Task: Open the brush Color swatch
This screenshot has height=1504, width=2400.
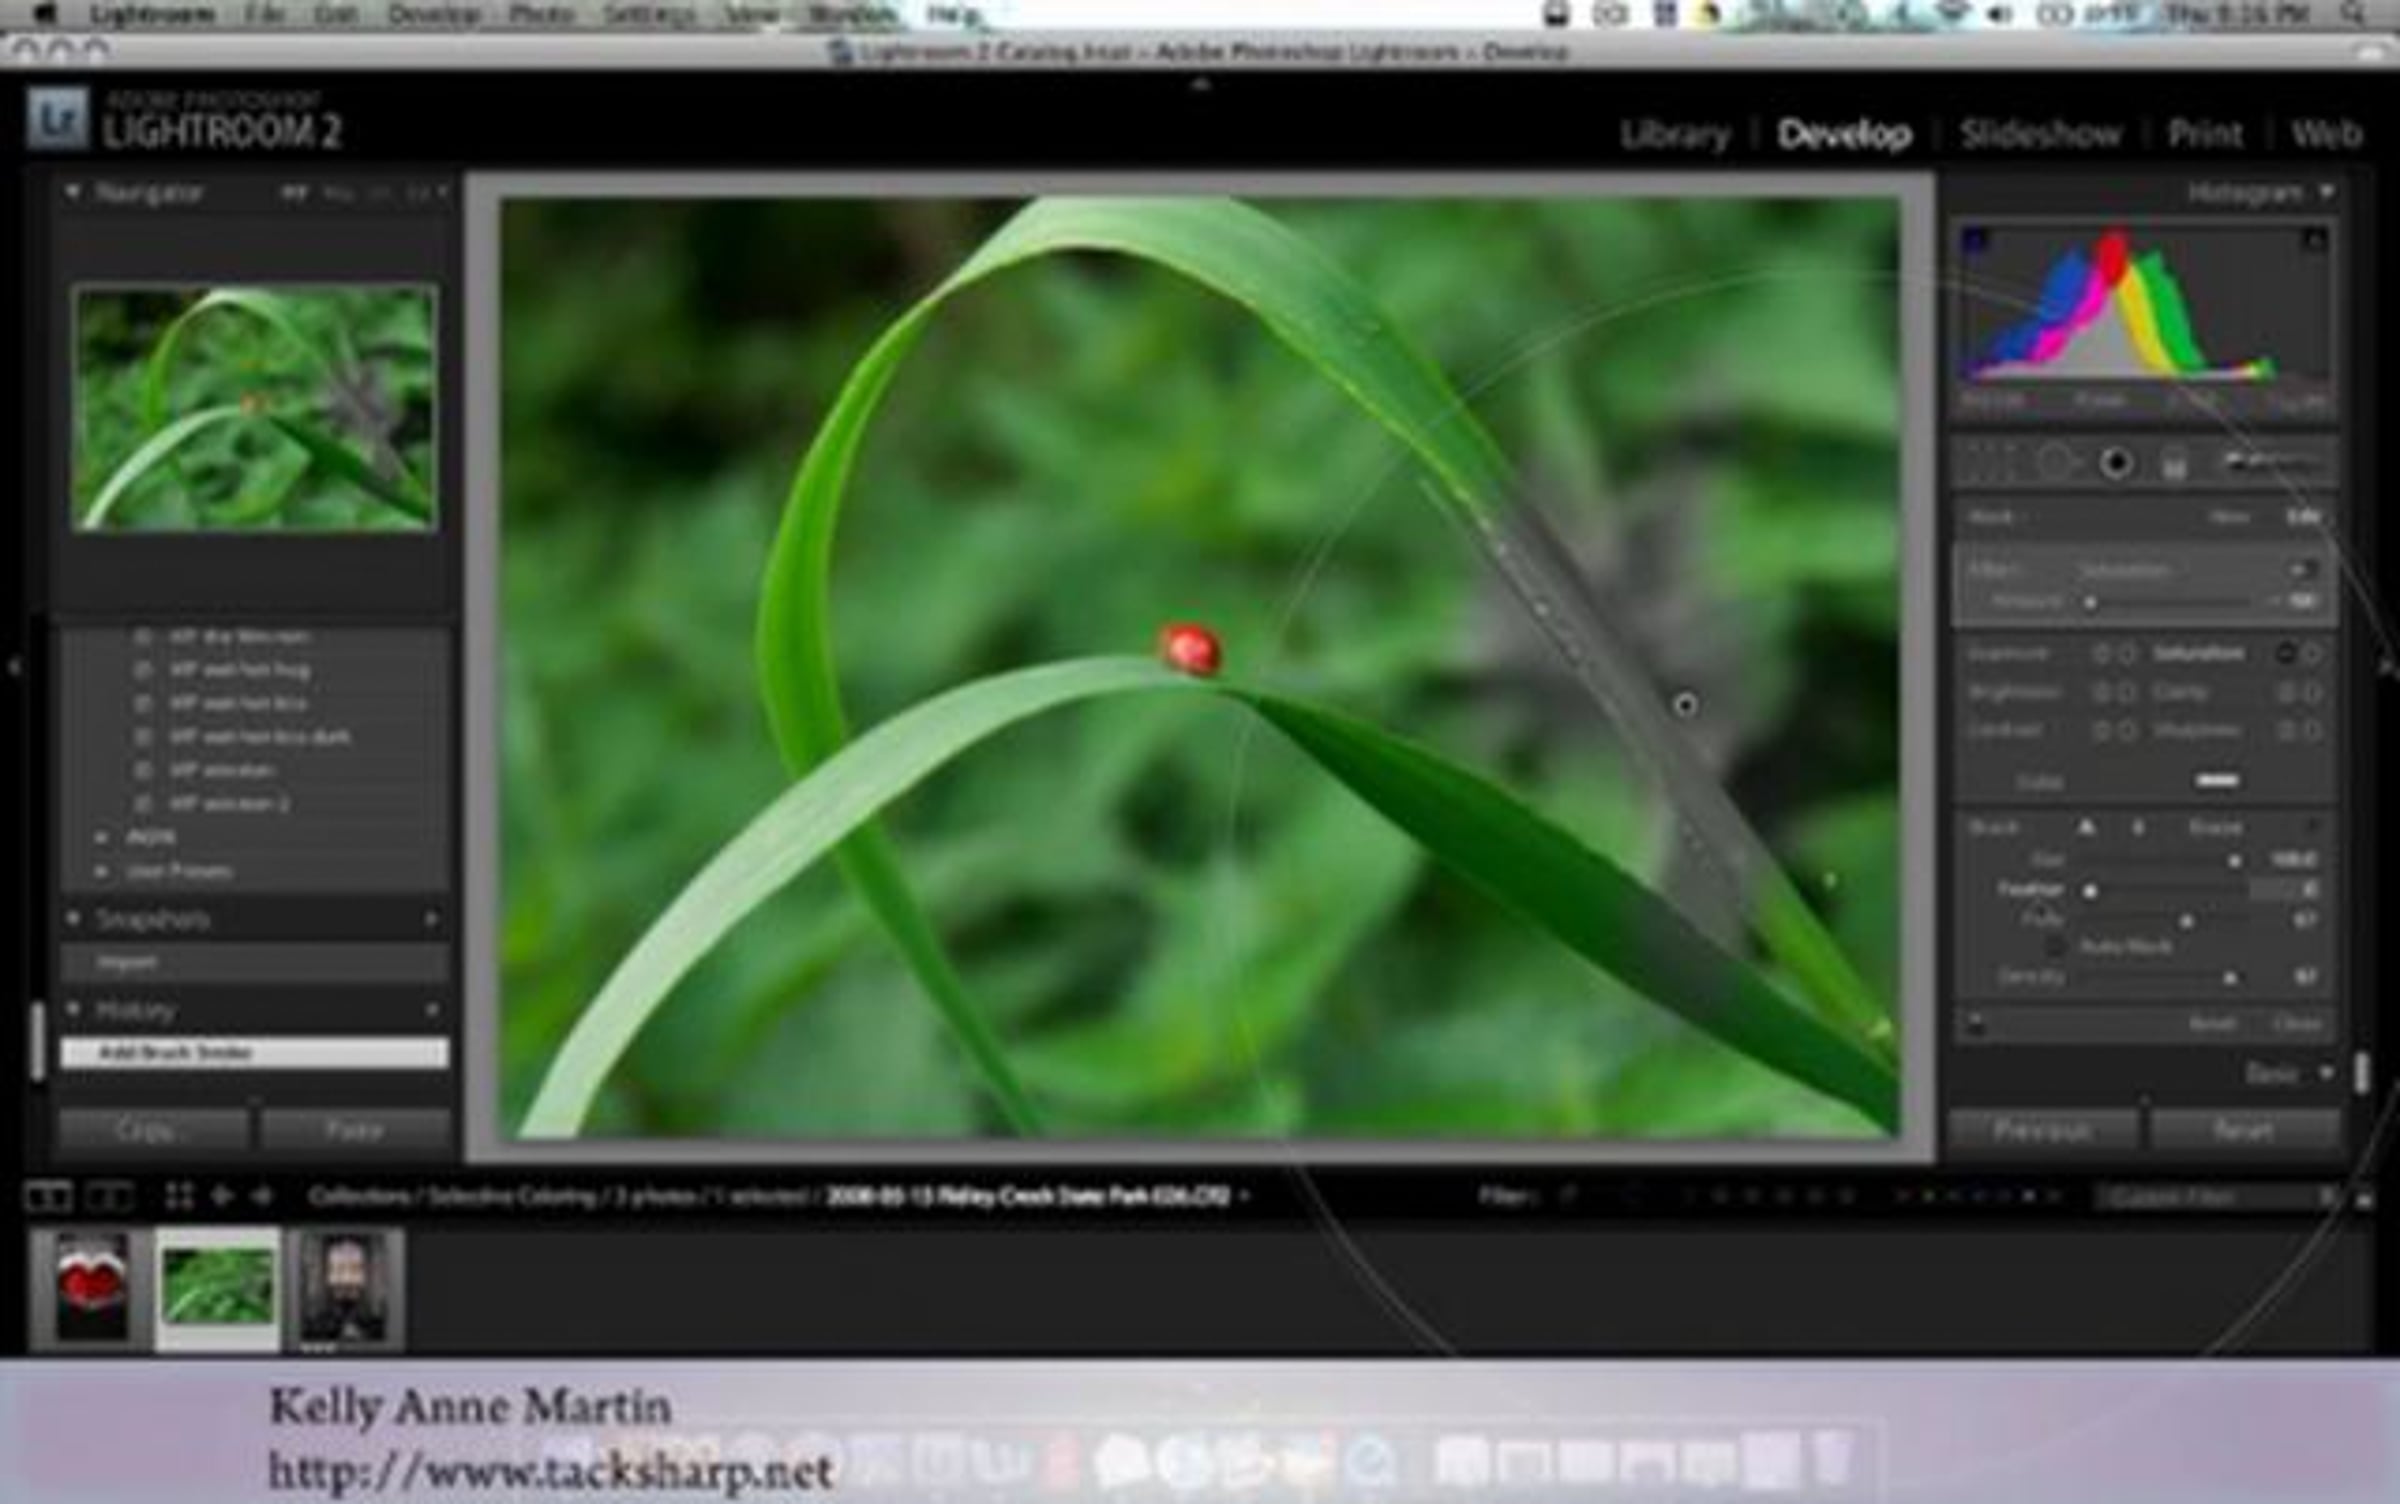Action: (2216, 780)
